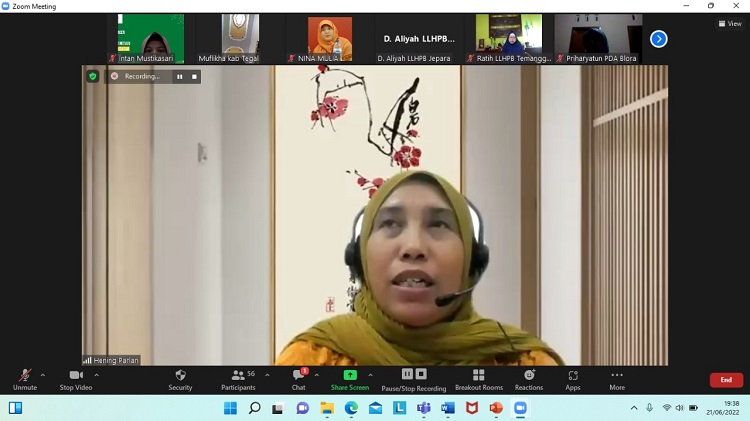Click the green Share Screen icon
Image resolution: width=750 pixels, height=421 pixels.
coord(350,375)
